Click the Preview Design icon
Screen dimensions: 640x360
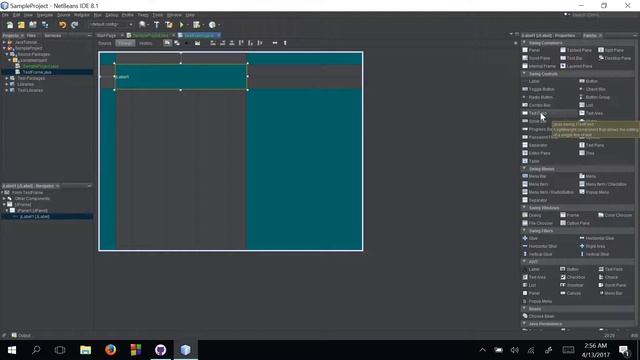tap(198, 43)
